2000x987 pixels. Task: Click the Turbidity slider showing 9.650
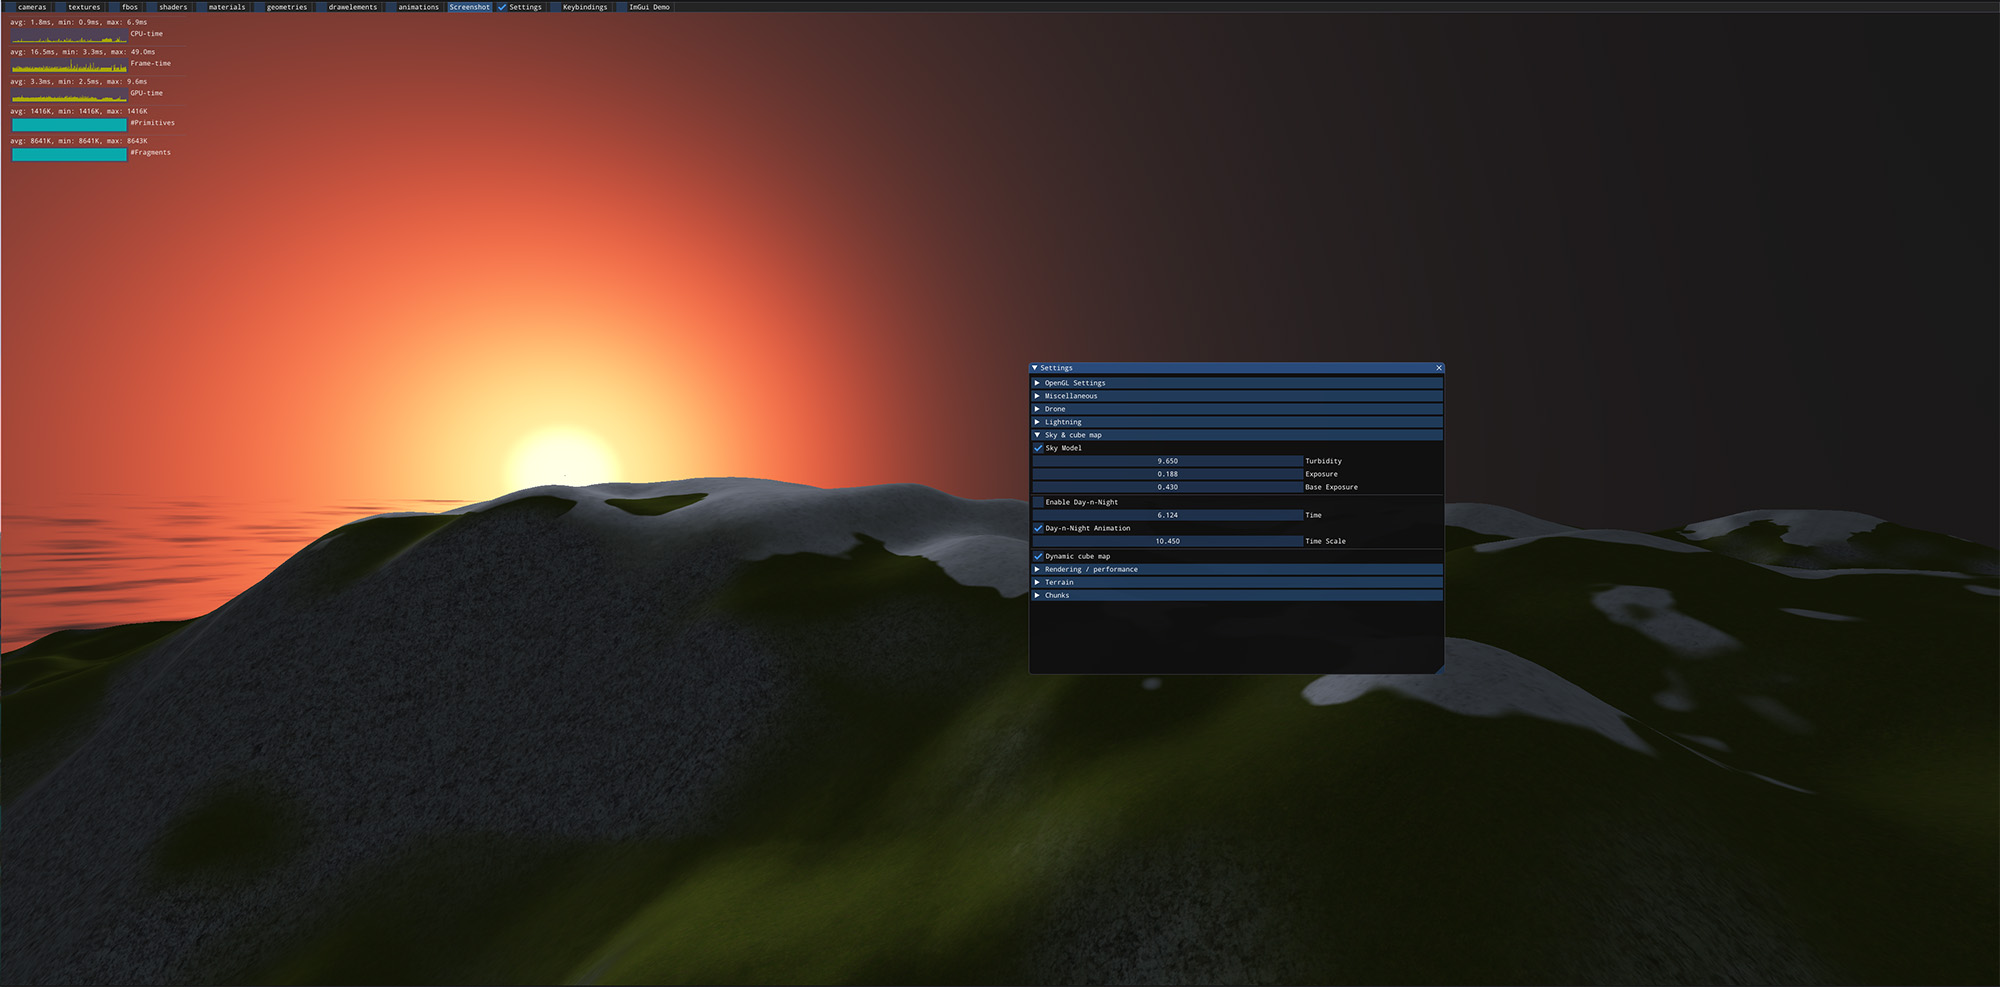click(1167, 461)
